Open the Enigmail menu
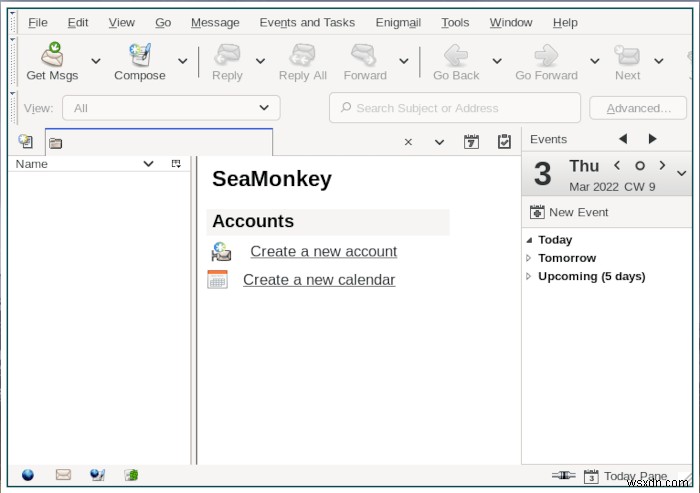 point(398,22)
